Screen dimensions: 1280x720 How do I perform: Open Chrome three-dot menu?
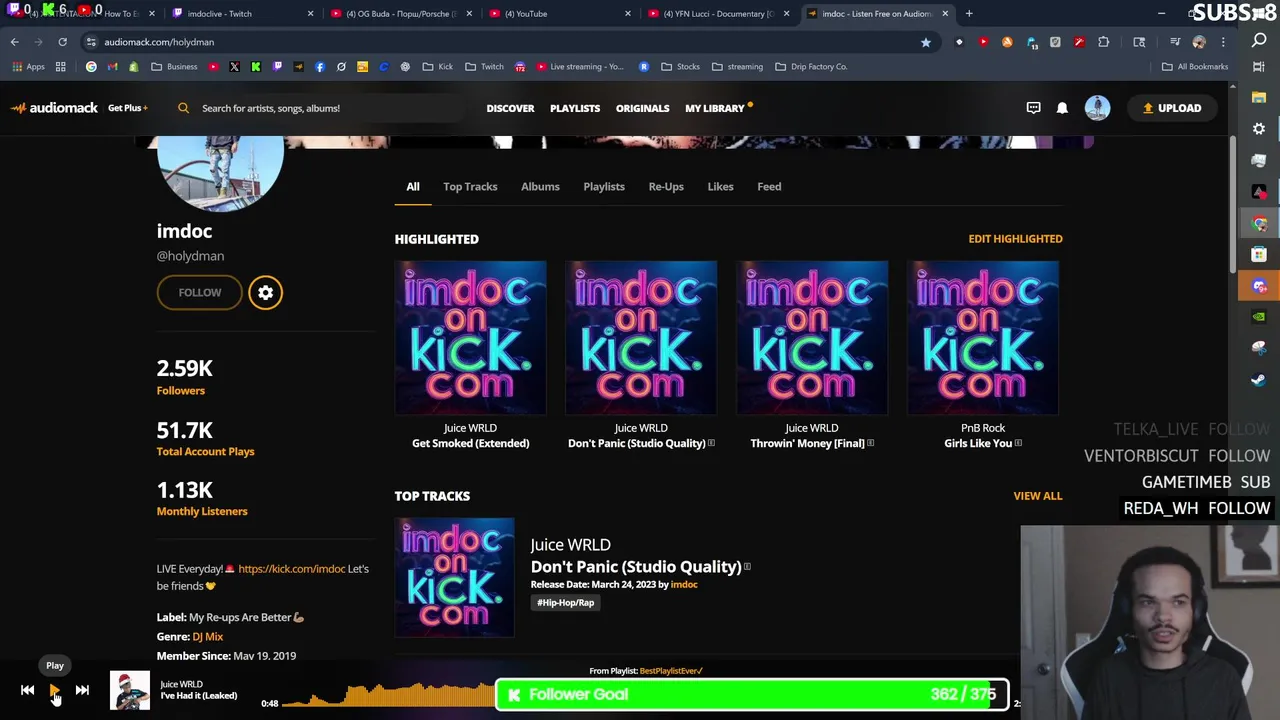[x=1223, y=42]
